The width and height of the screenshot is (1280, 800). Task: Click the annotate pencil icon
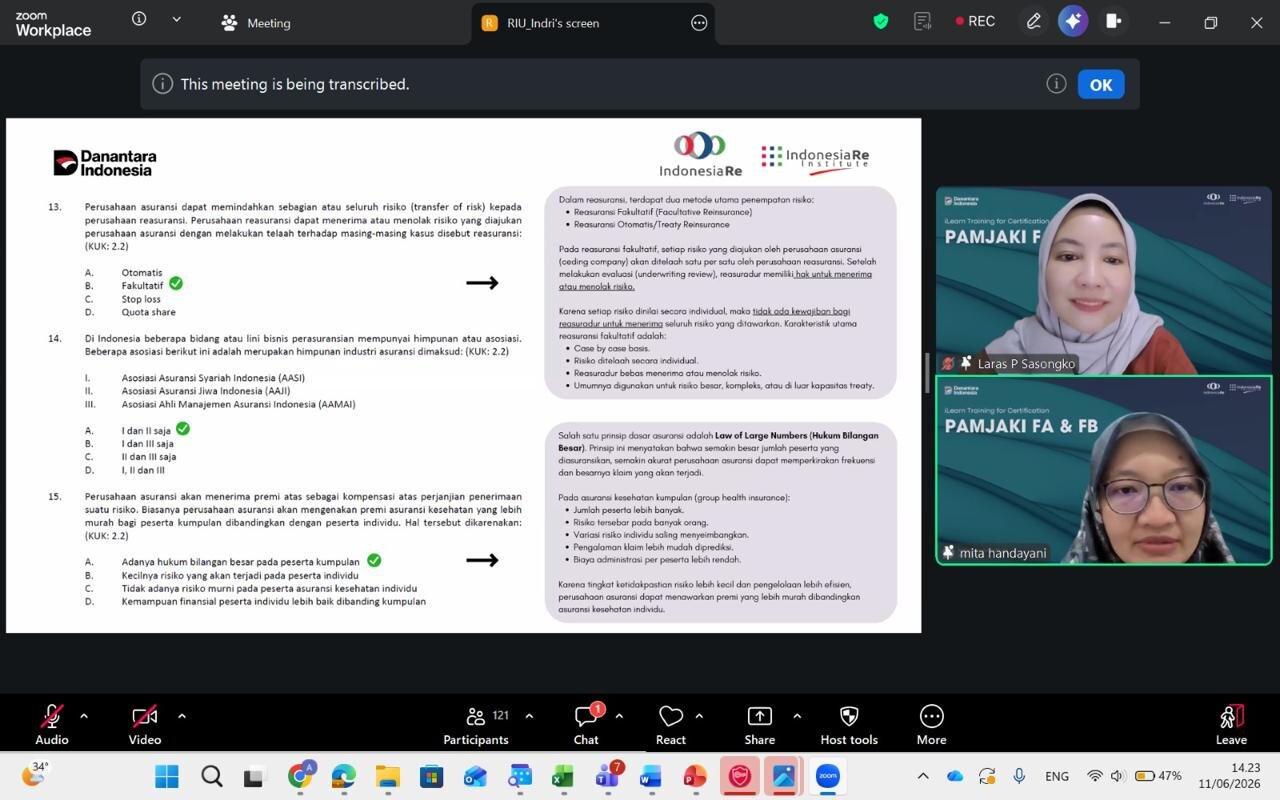(1033, 21)
